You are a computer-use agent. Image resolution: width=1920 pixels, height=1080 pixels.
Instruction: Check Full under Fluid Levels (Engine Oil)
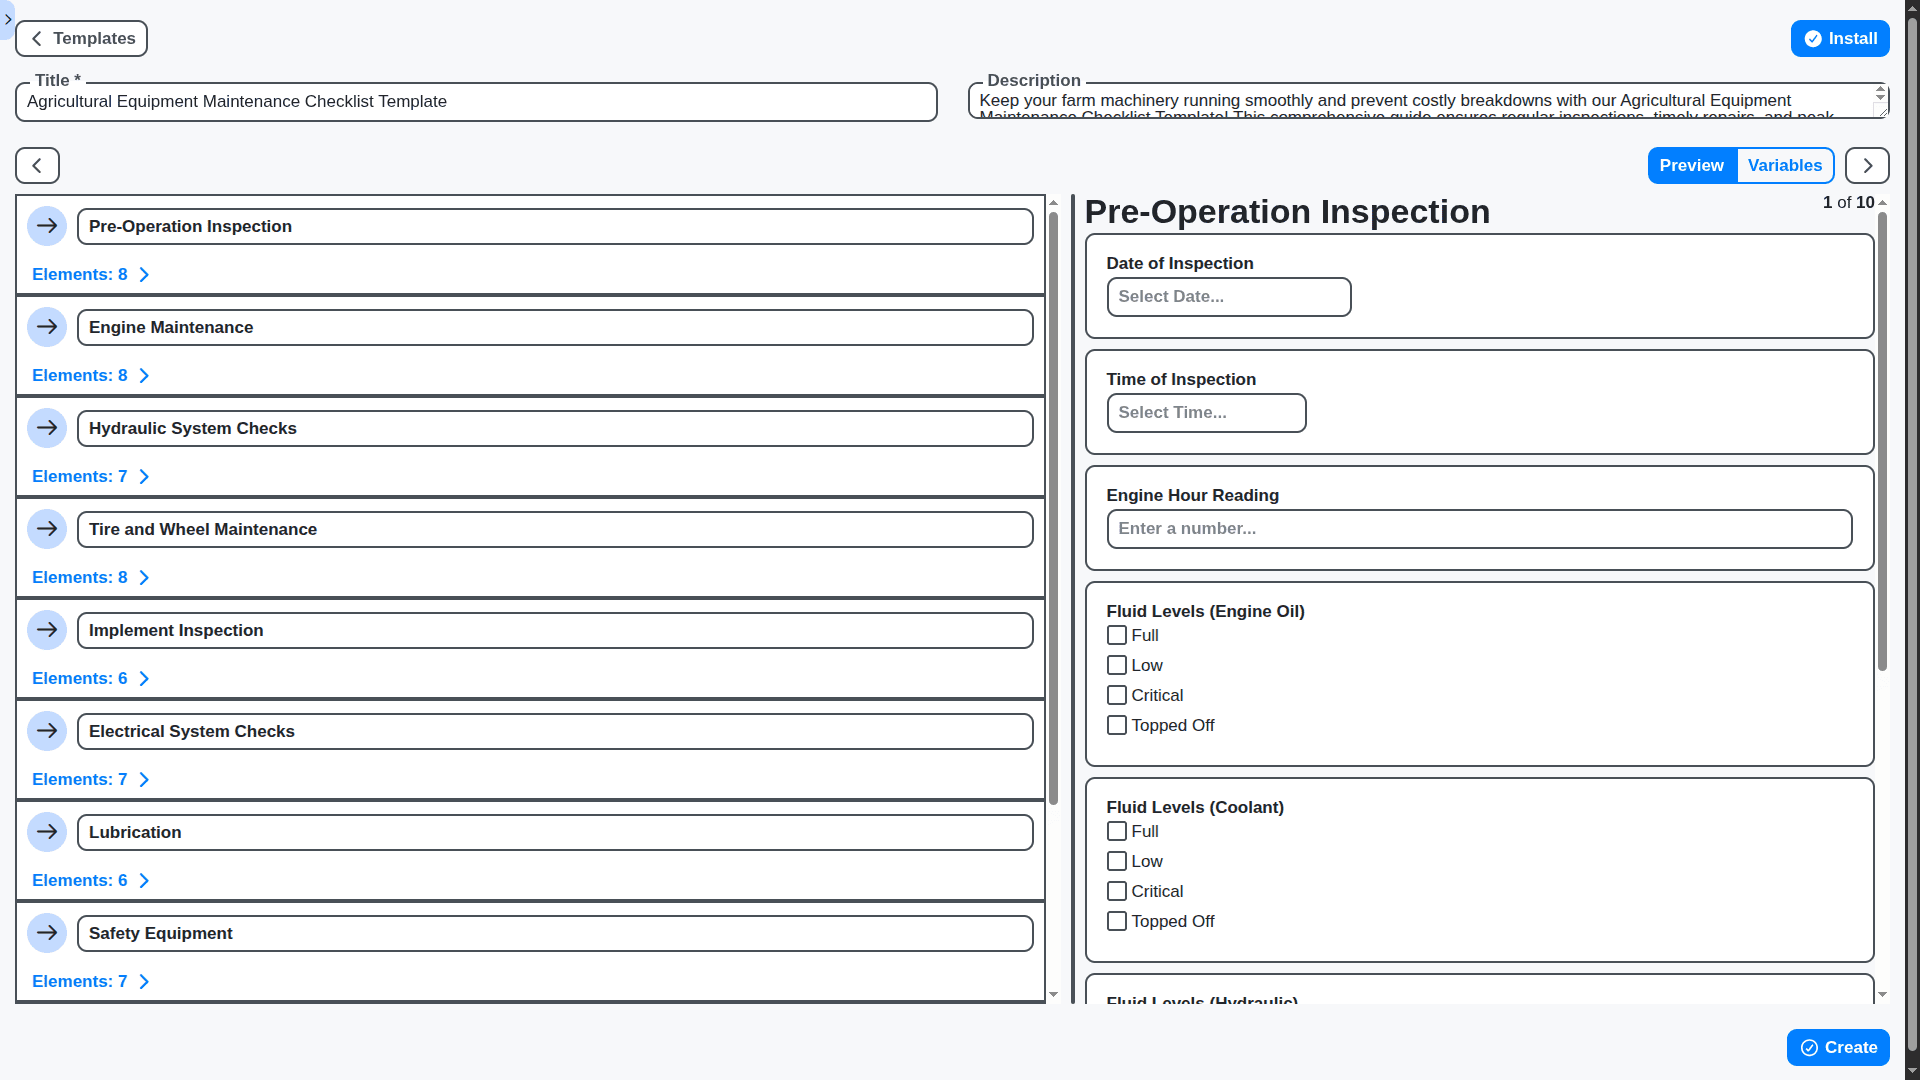pyautogui.click(x=1117, y=636)
